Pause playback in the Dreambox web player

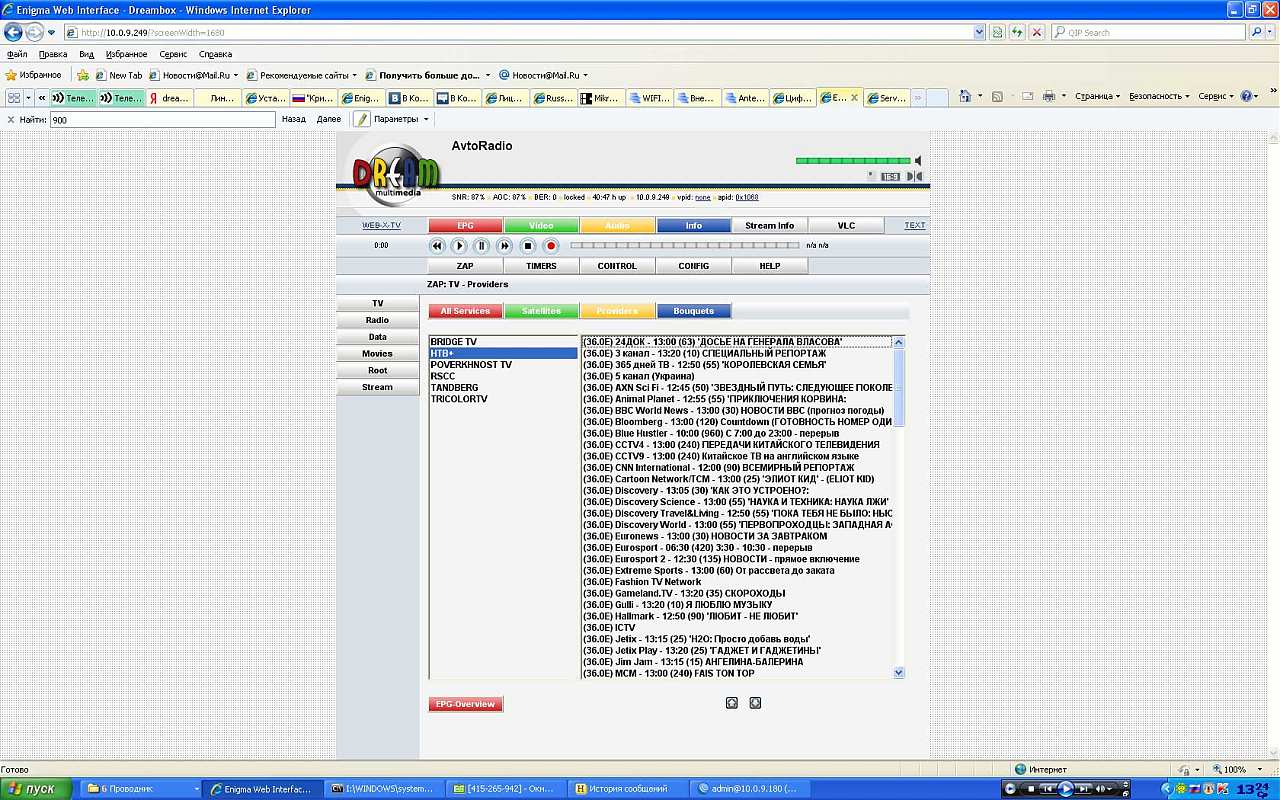(481, 246)
